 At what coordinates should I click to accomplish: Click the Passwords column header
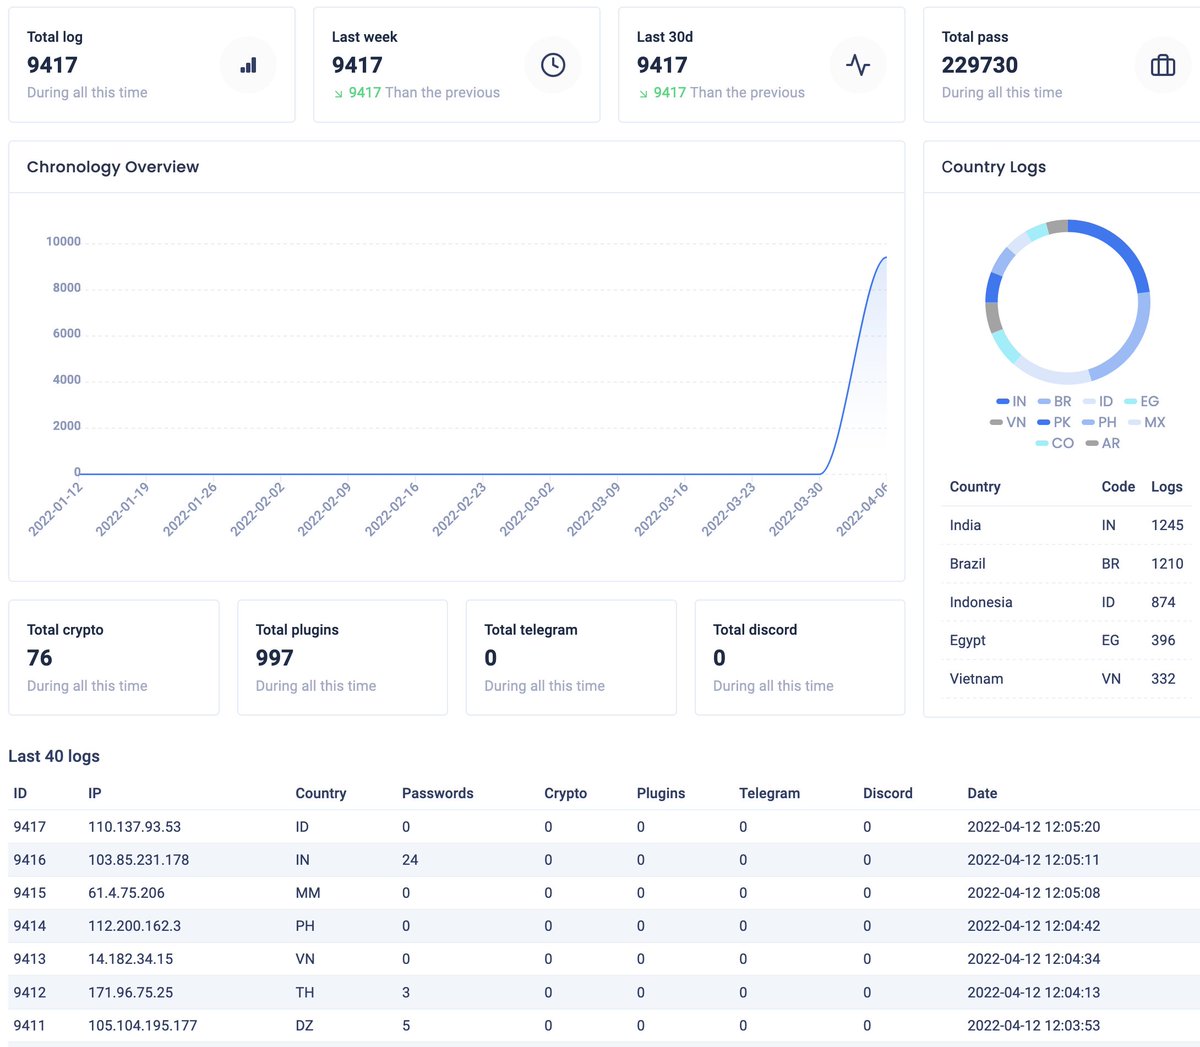point(438,793)
